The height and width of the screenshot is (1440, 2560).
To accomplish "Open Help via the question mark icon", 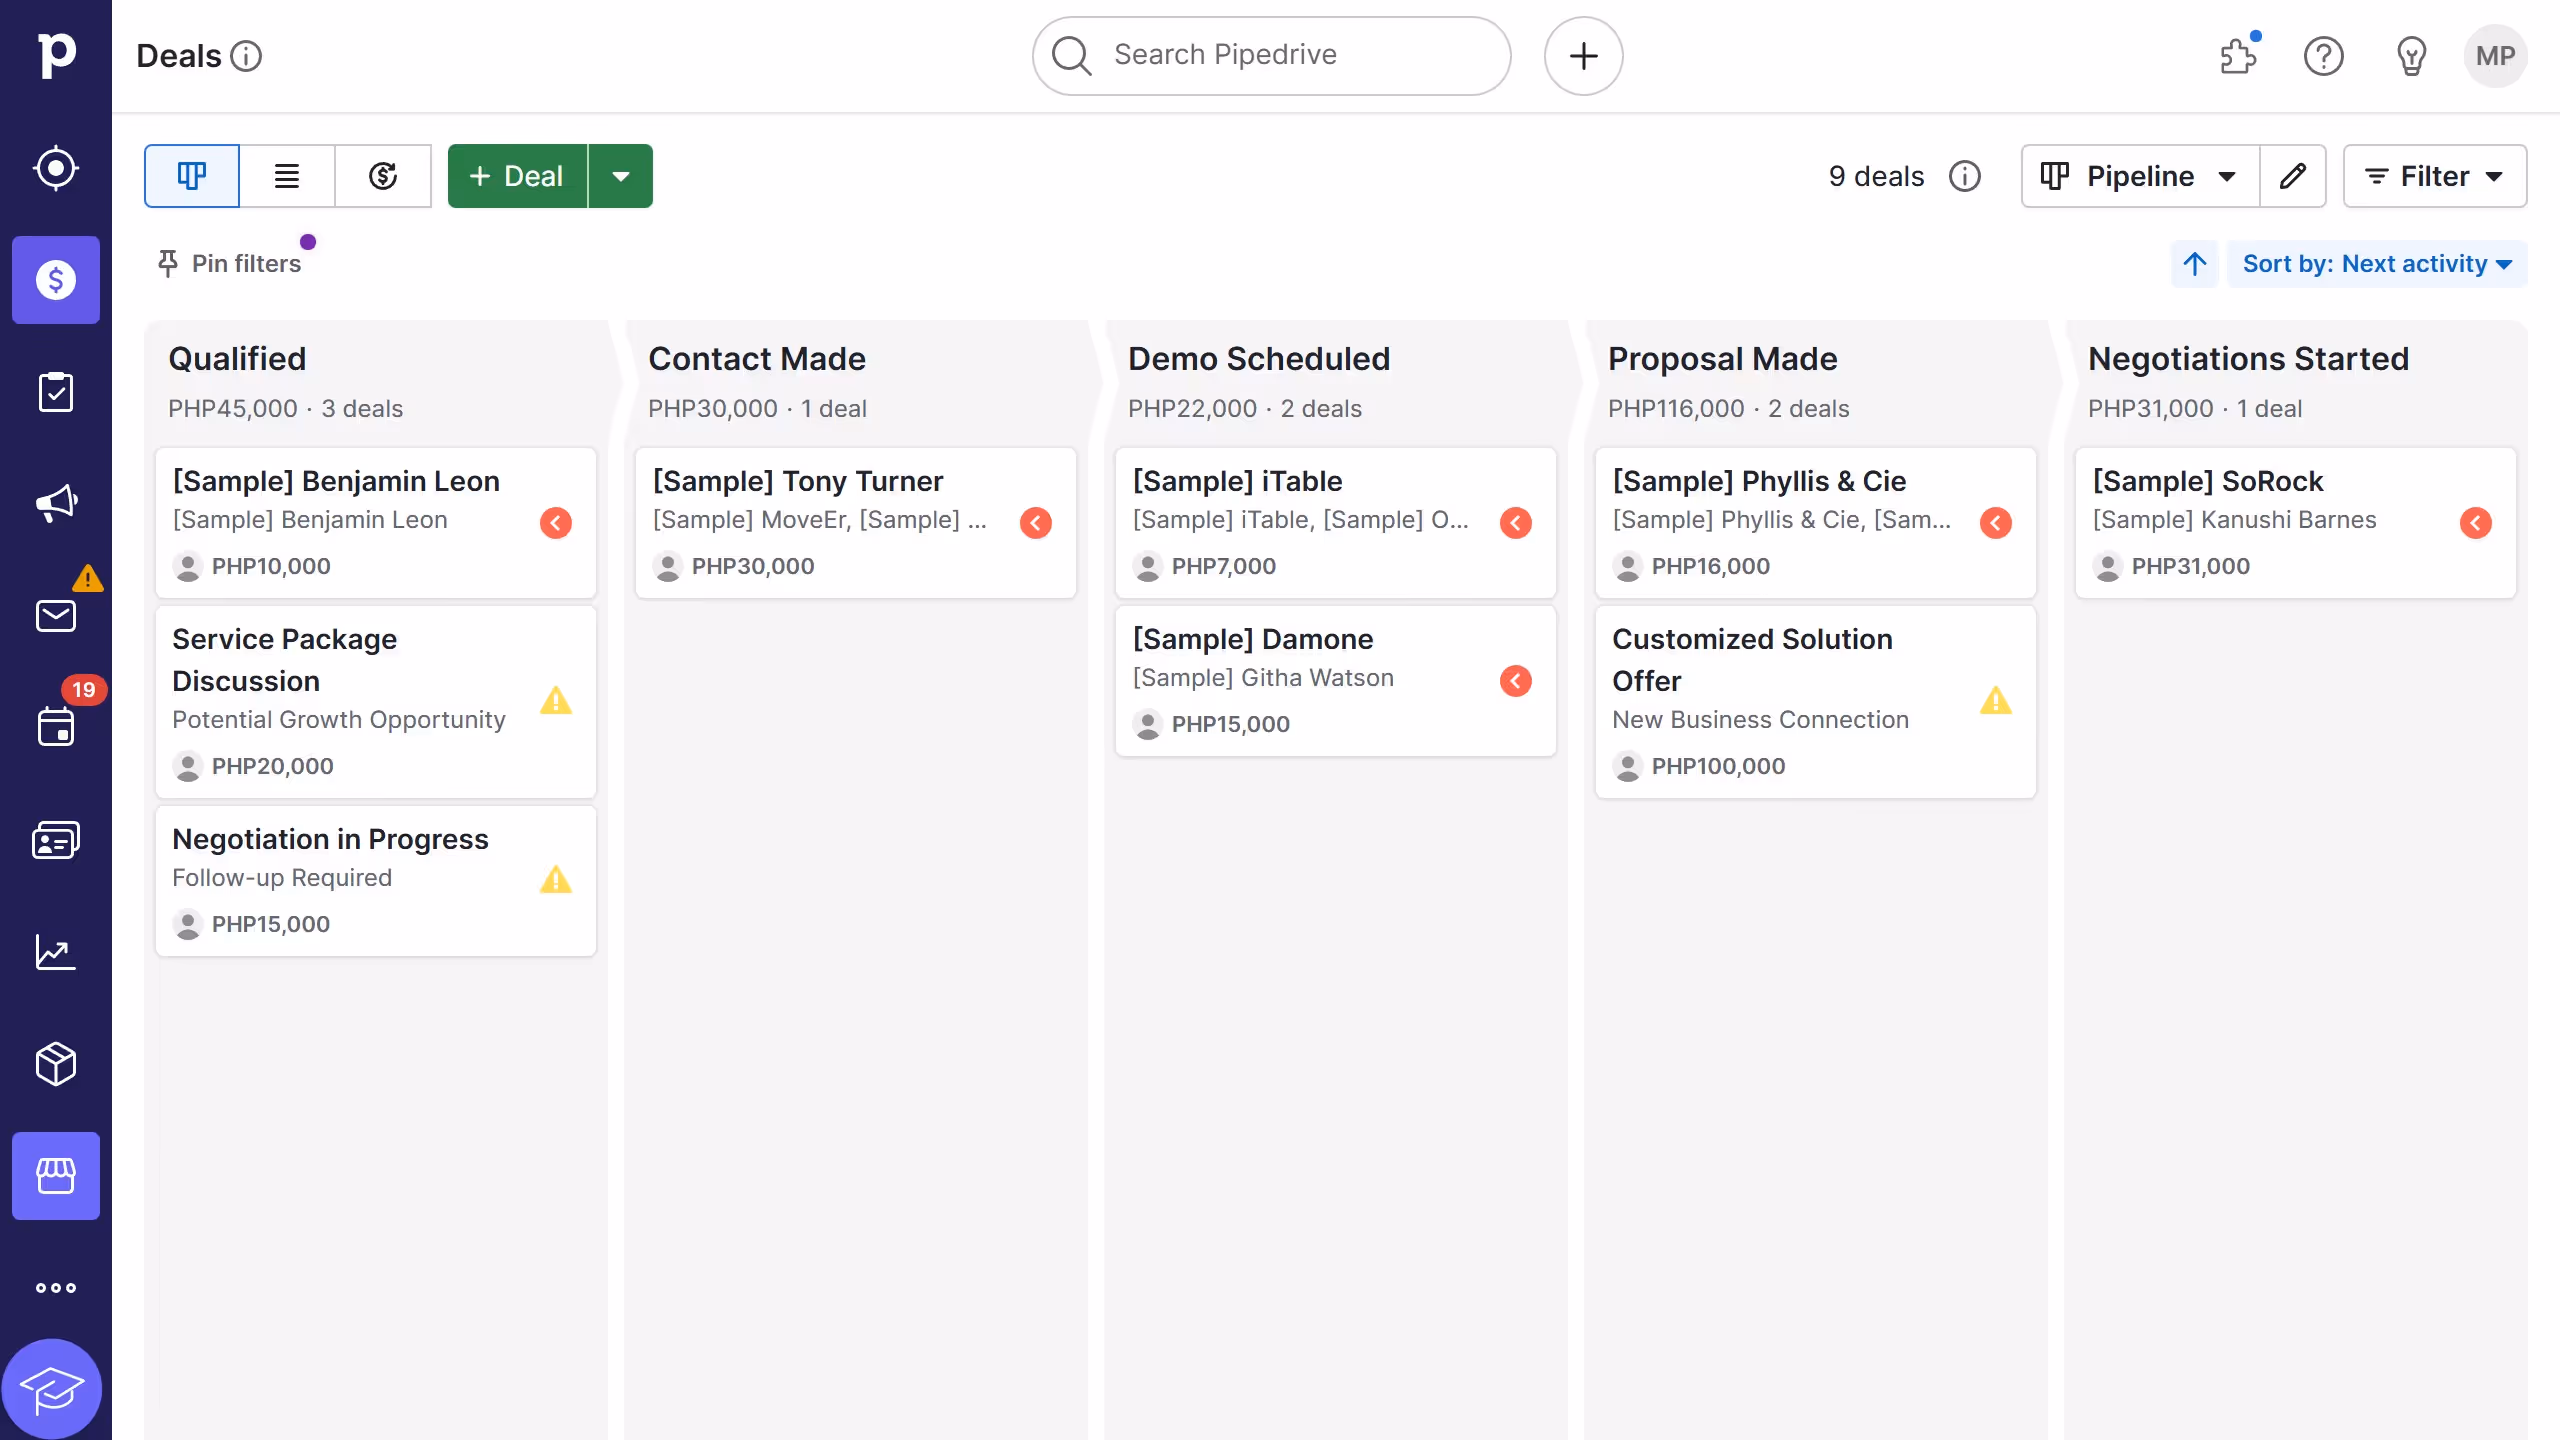I will coord(2324,56).
